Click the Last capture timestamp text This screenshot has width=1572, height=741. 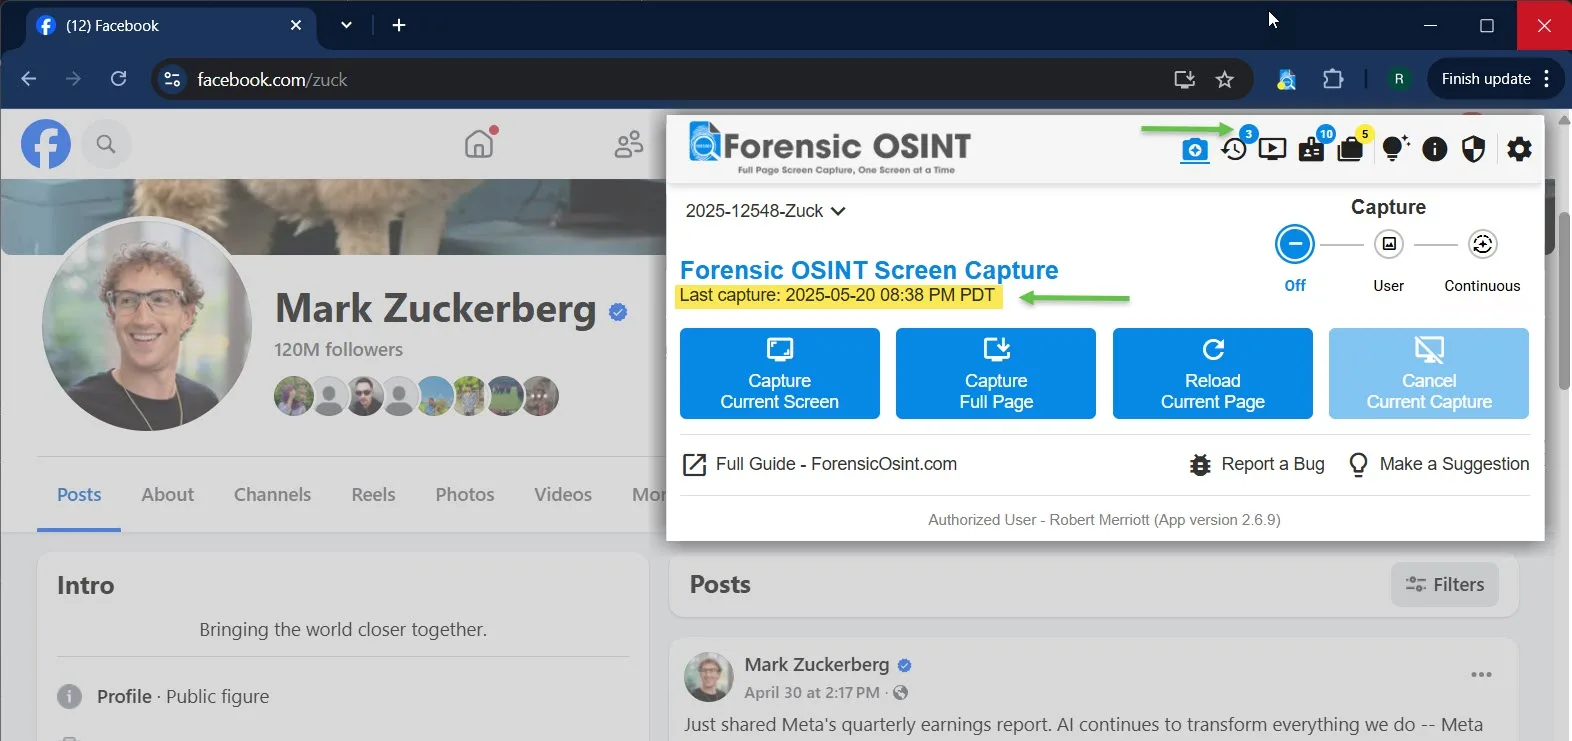pyautogui.click(x=837, y=295)
